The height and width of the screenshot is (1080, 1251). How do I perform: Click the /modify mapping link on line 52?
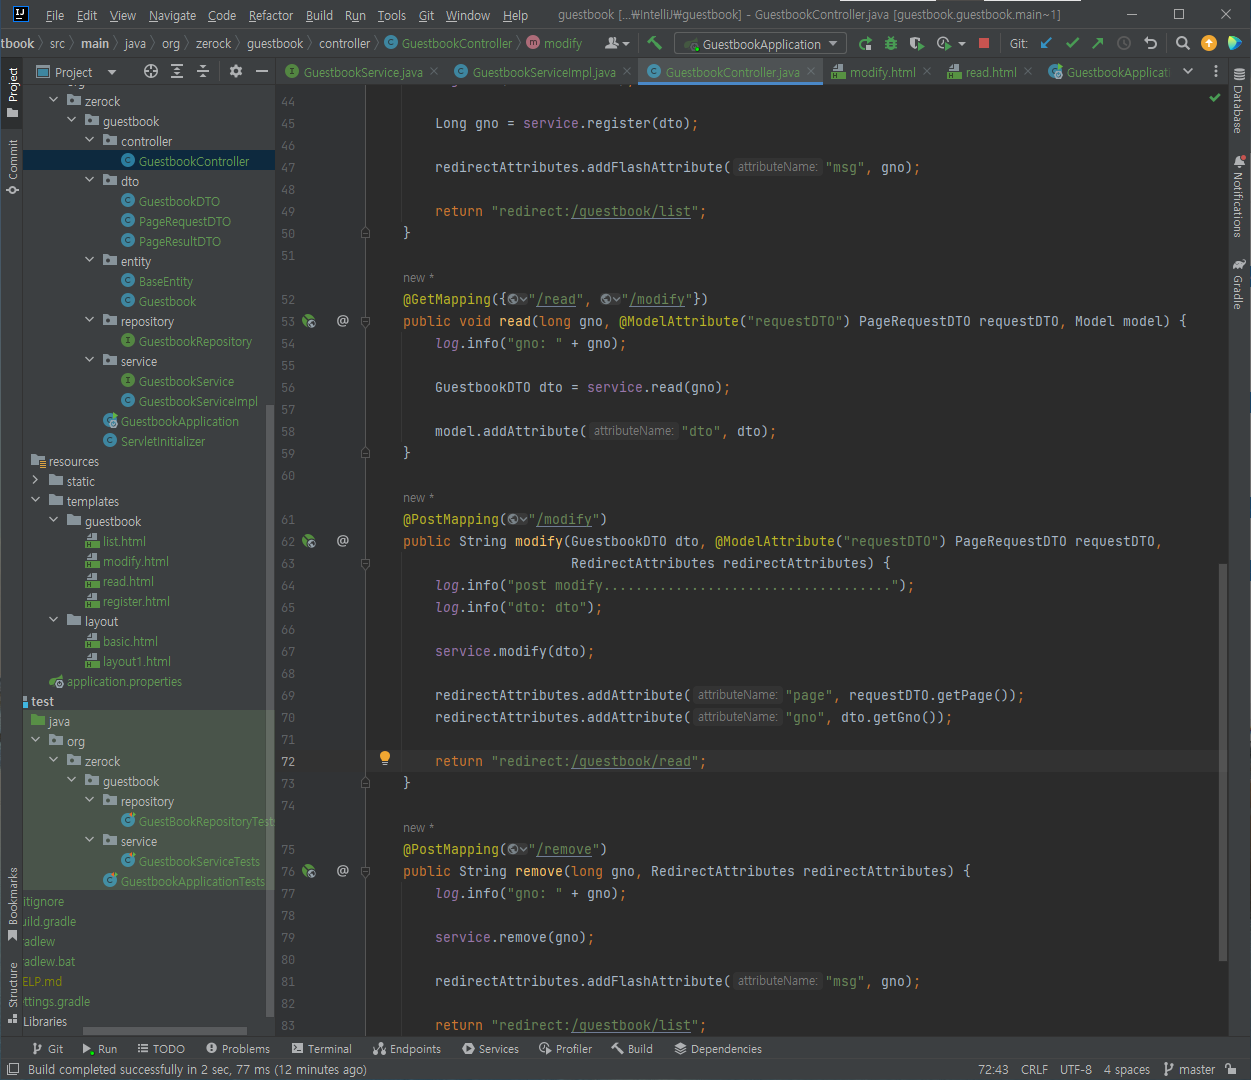657,299
